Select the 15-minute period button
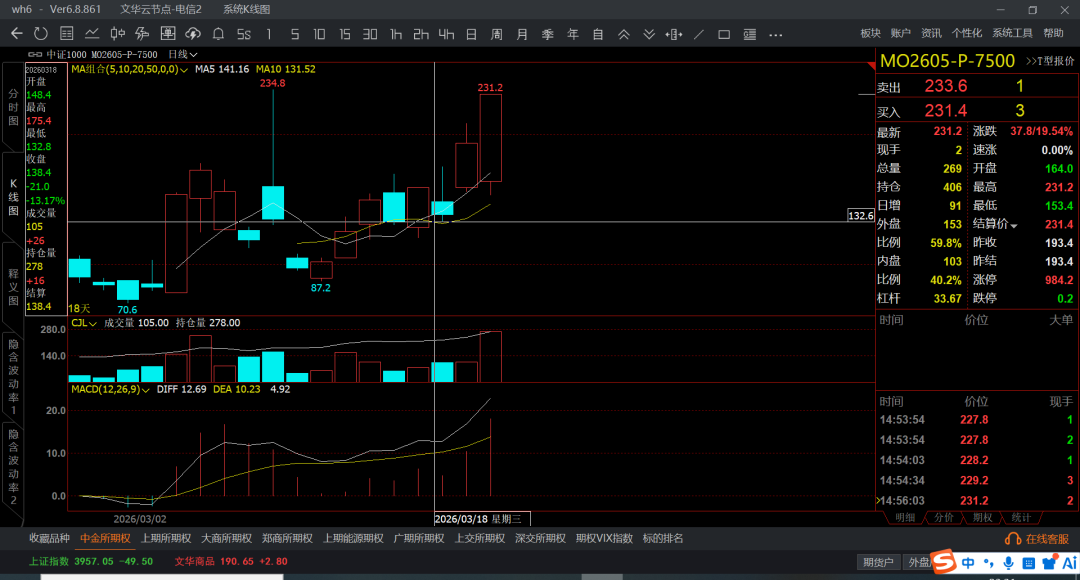Screen dimensions: 1080x580 tap(344, 34)
